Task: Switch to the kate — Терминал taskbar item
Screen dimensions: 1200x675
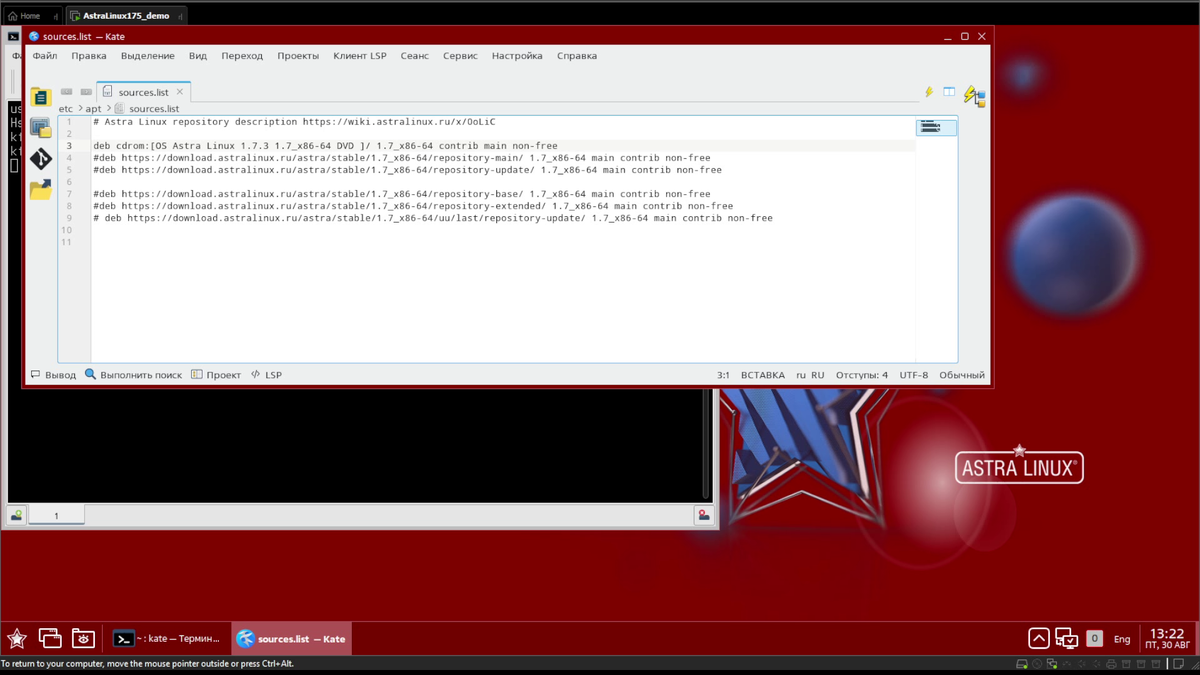Action: pyautogui.click(x=167, y=638)
